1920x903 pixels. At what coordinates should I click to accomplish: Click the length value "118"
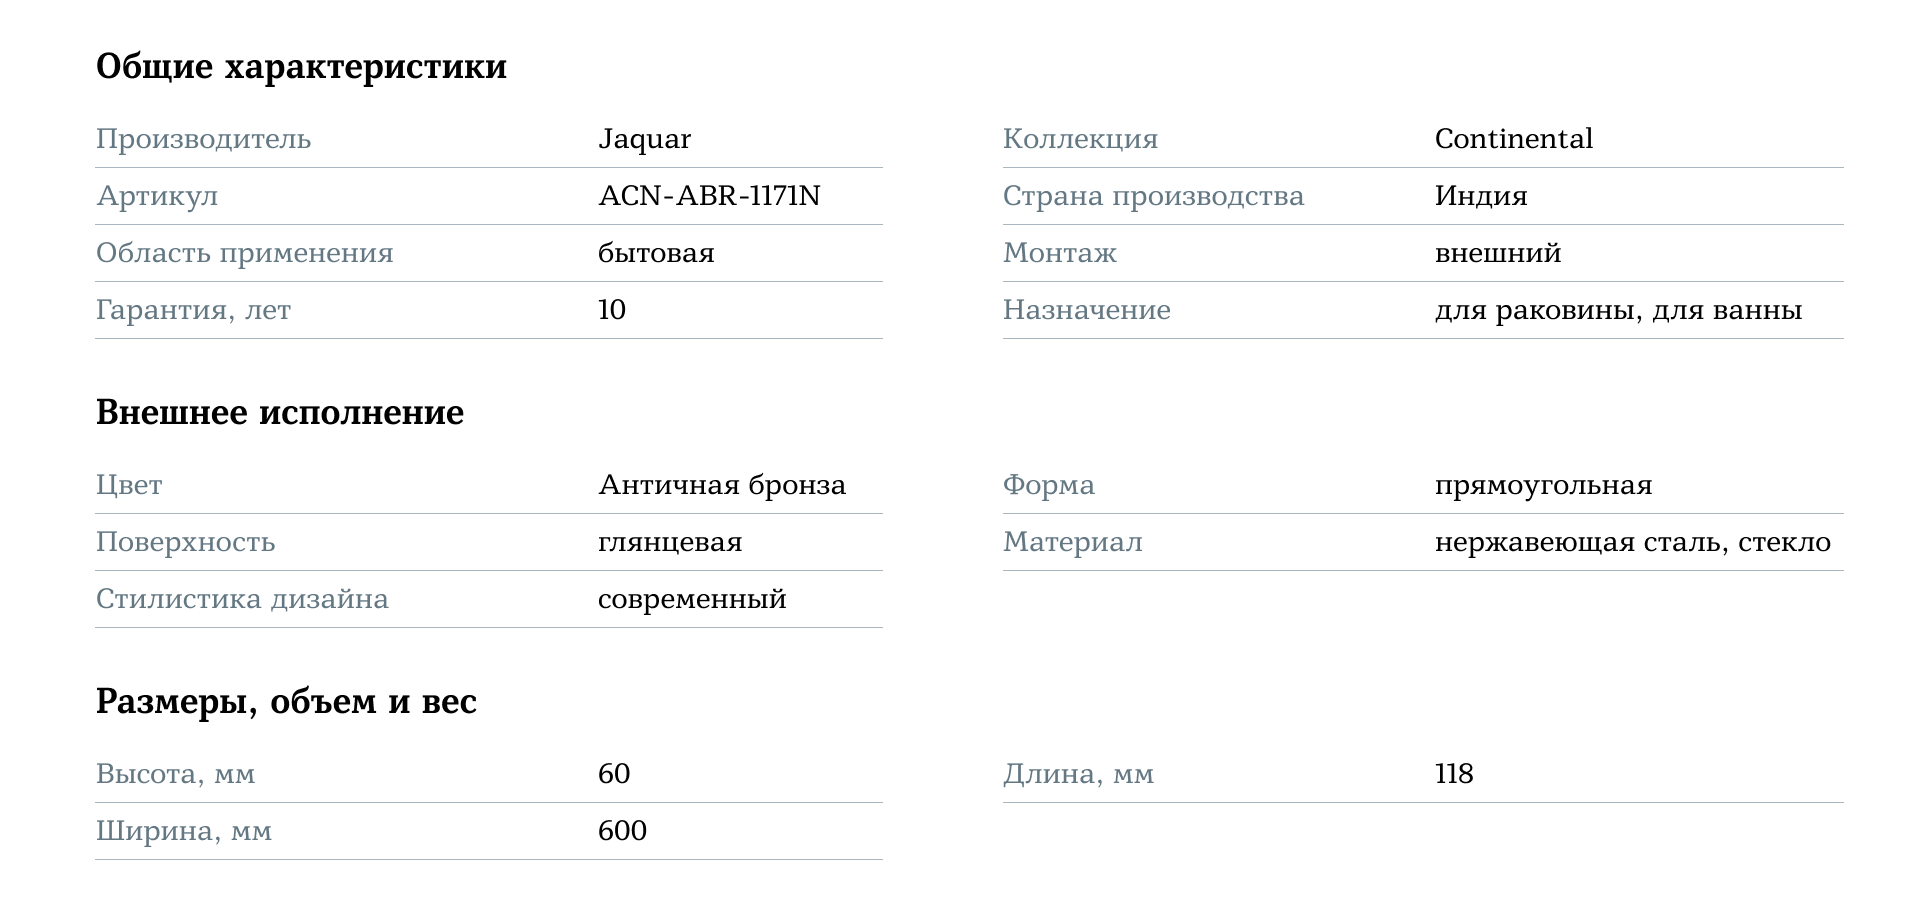(x=1453, y=774)
